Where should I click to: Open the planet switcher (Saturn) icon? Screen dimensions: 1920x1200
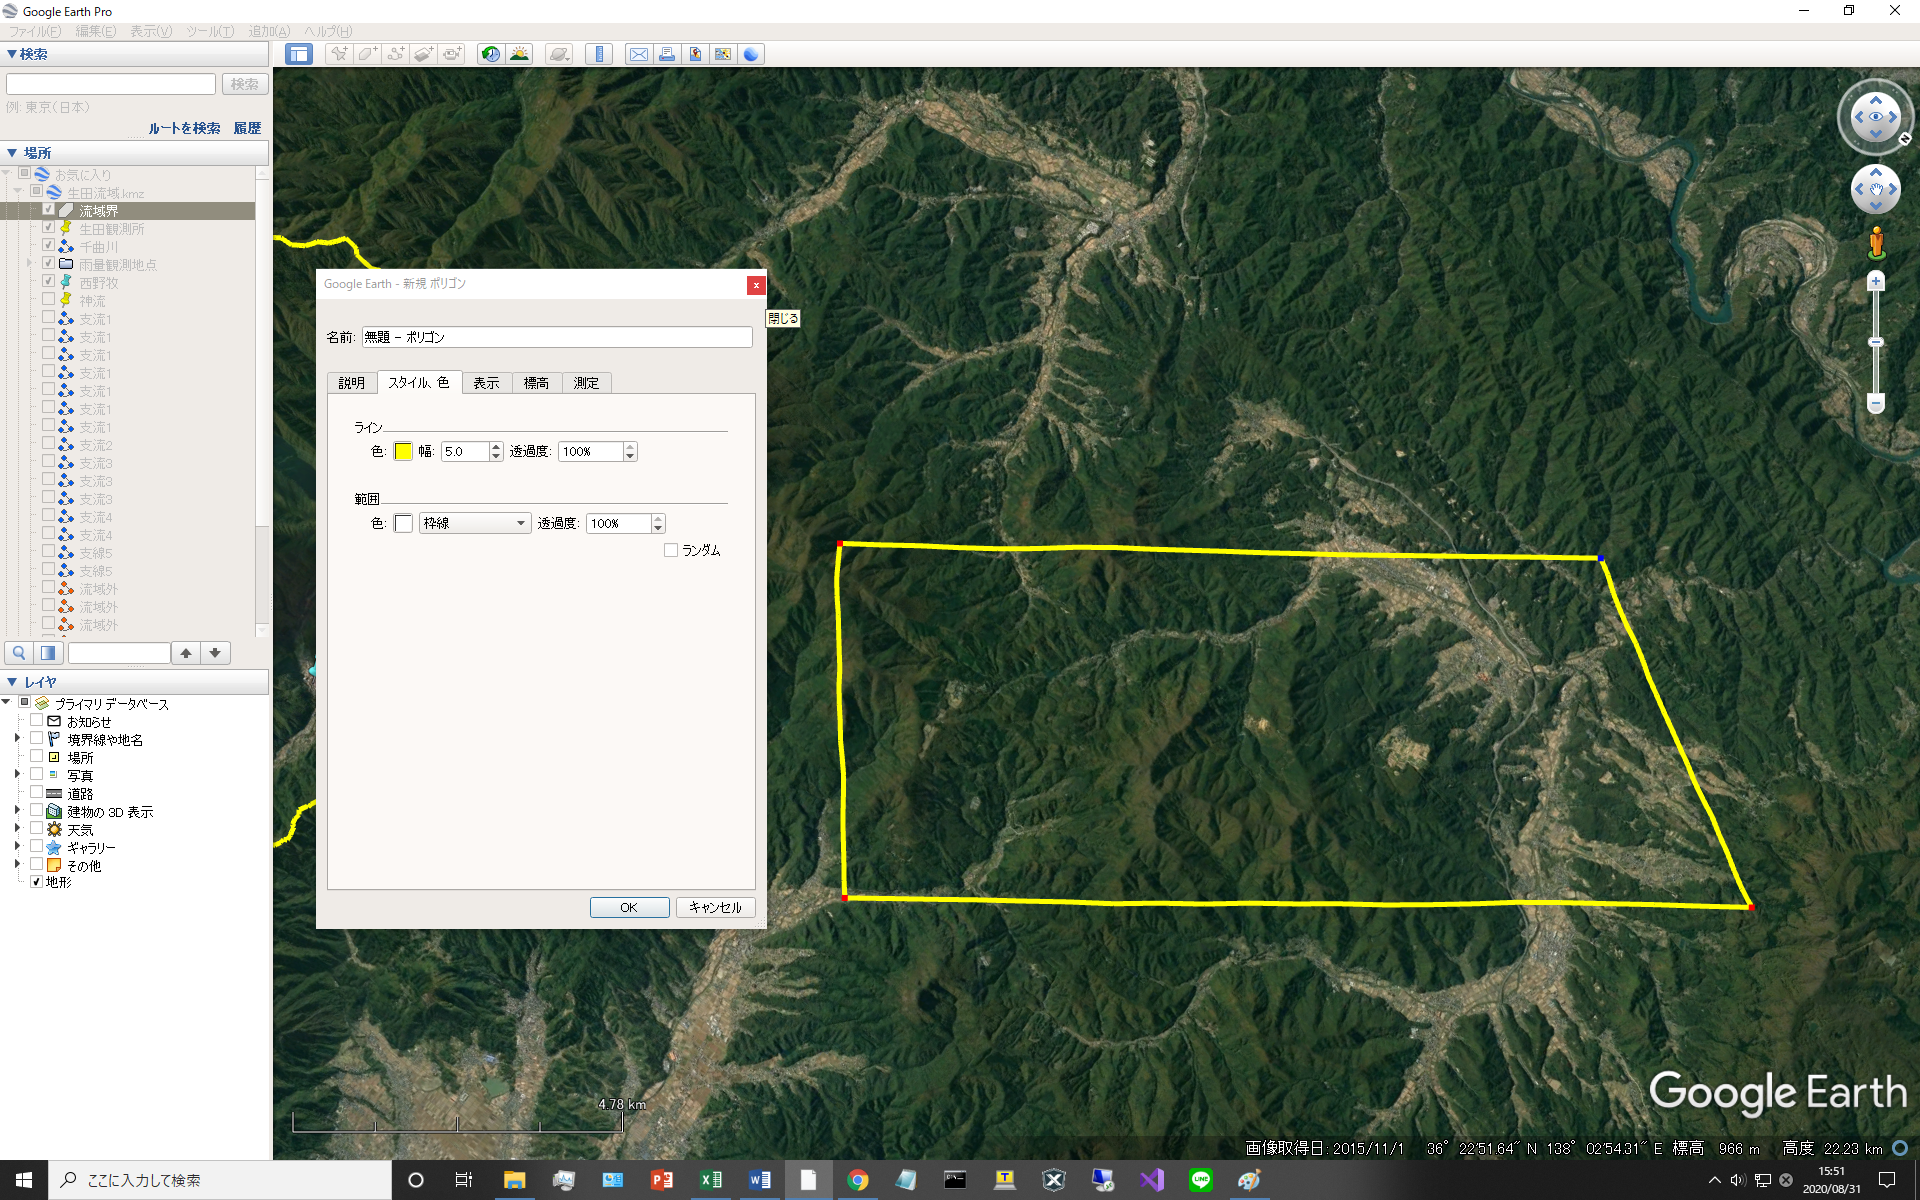coord(559,54)
